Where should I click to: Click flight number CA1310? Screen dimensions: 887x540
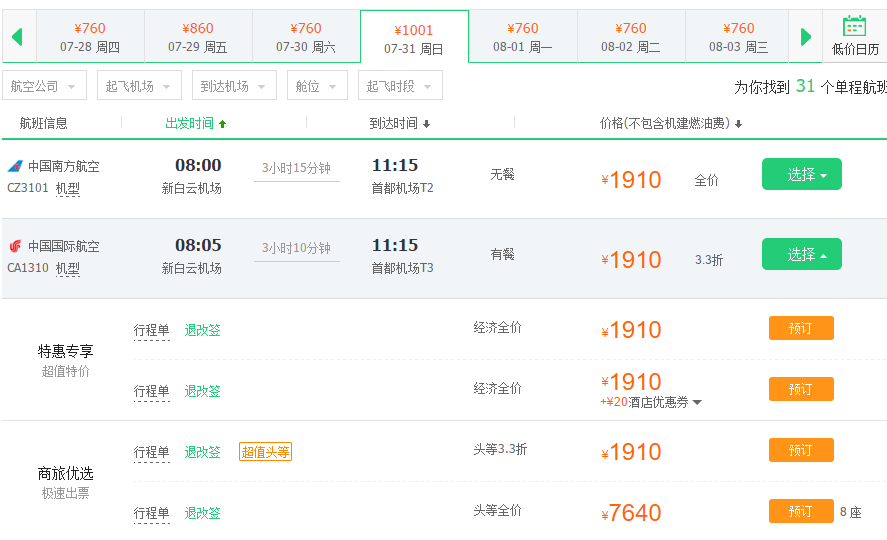(x=28, y=267)
